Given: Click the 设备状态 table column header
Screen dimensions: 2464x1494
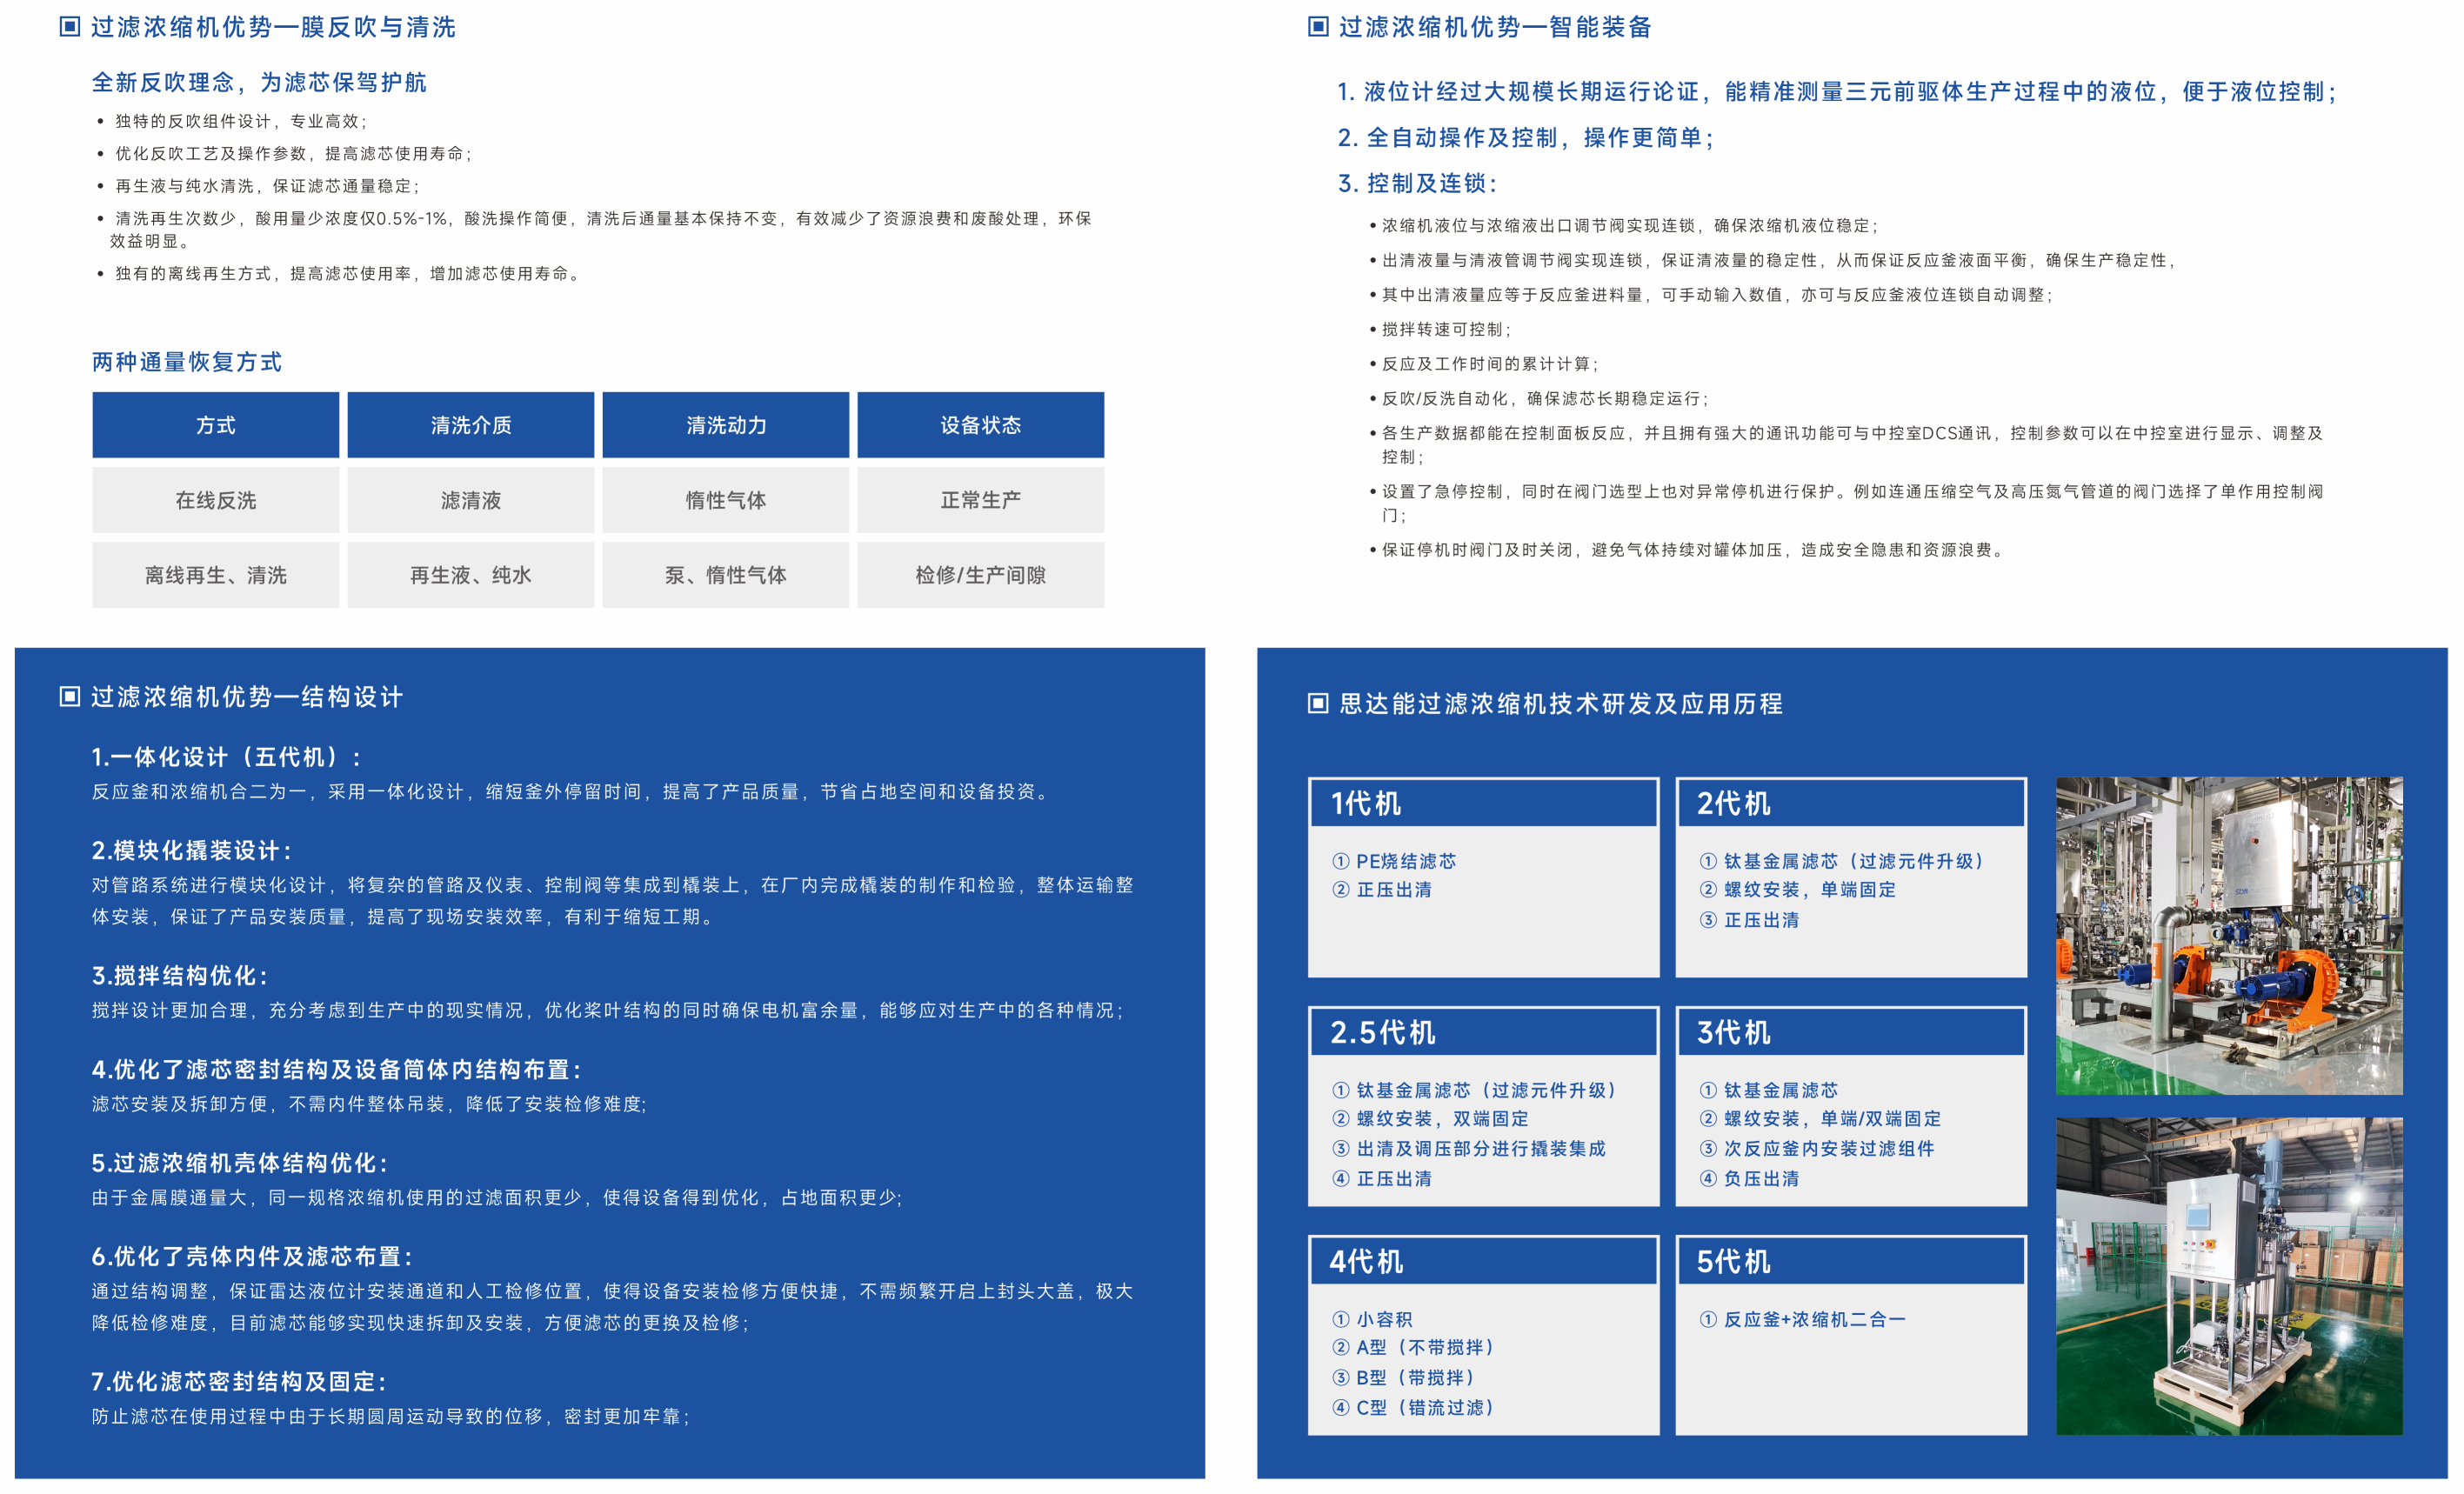Looking at the screenshot, I should pos(980,424).
